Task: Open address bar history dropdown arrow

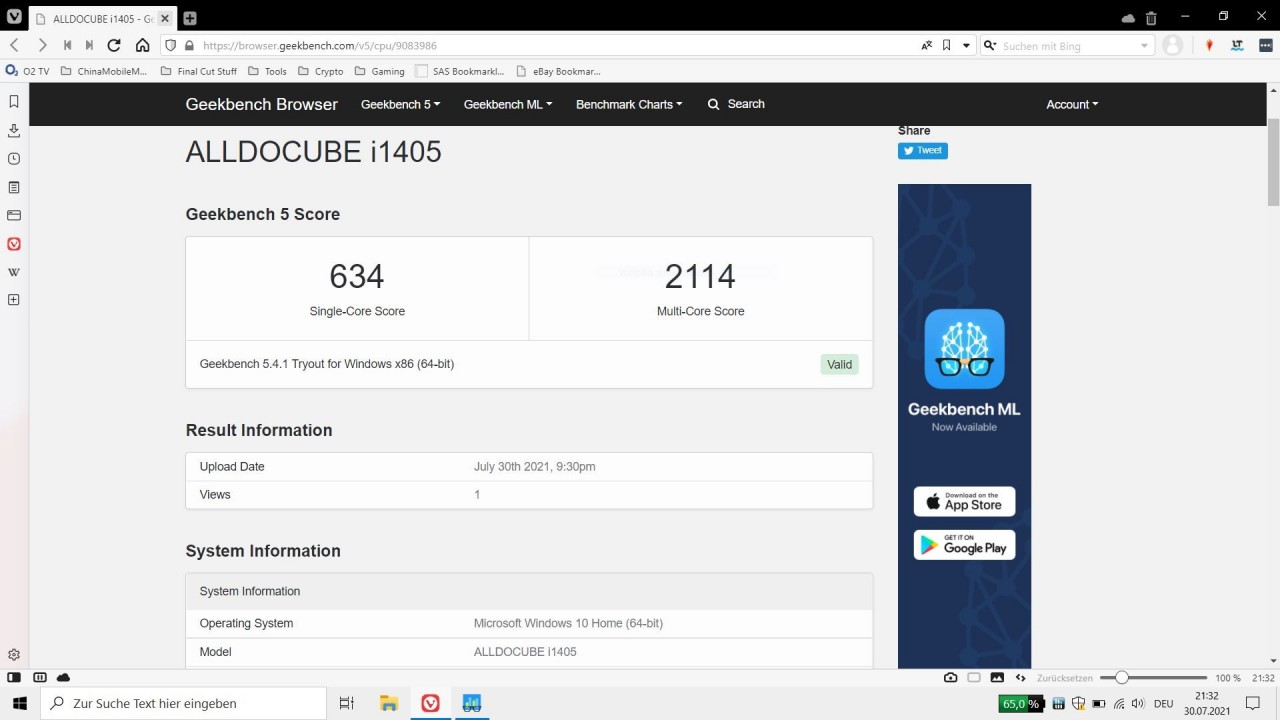Action: pos(966,45)
